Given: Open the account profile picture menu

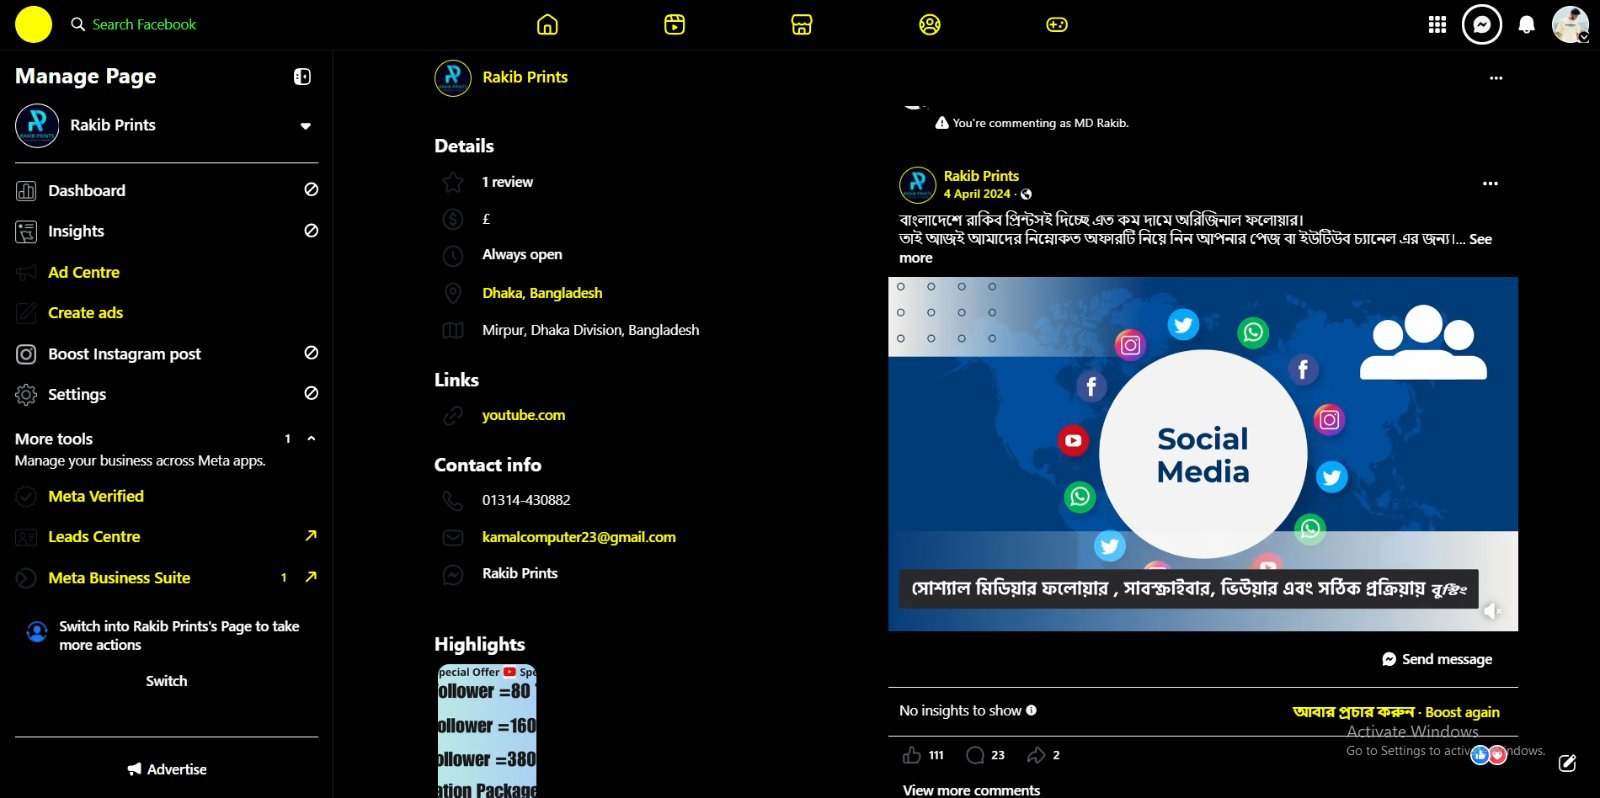Looking at the screenshot, I should tap(1570, 25).
